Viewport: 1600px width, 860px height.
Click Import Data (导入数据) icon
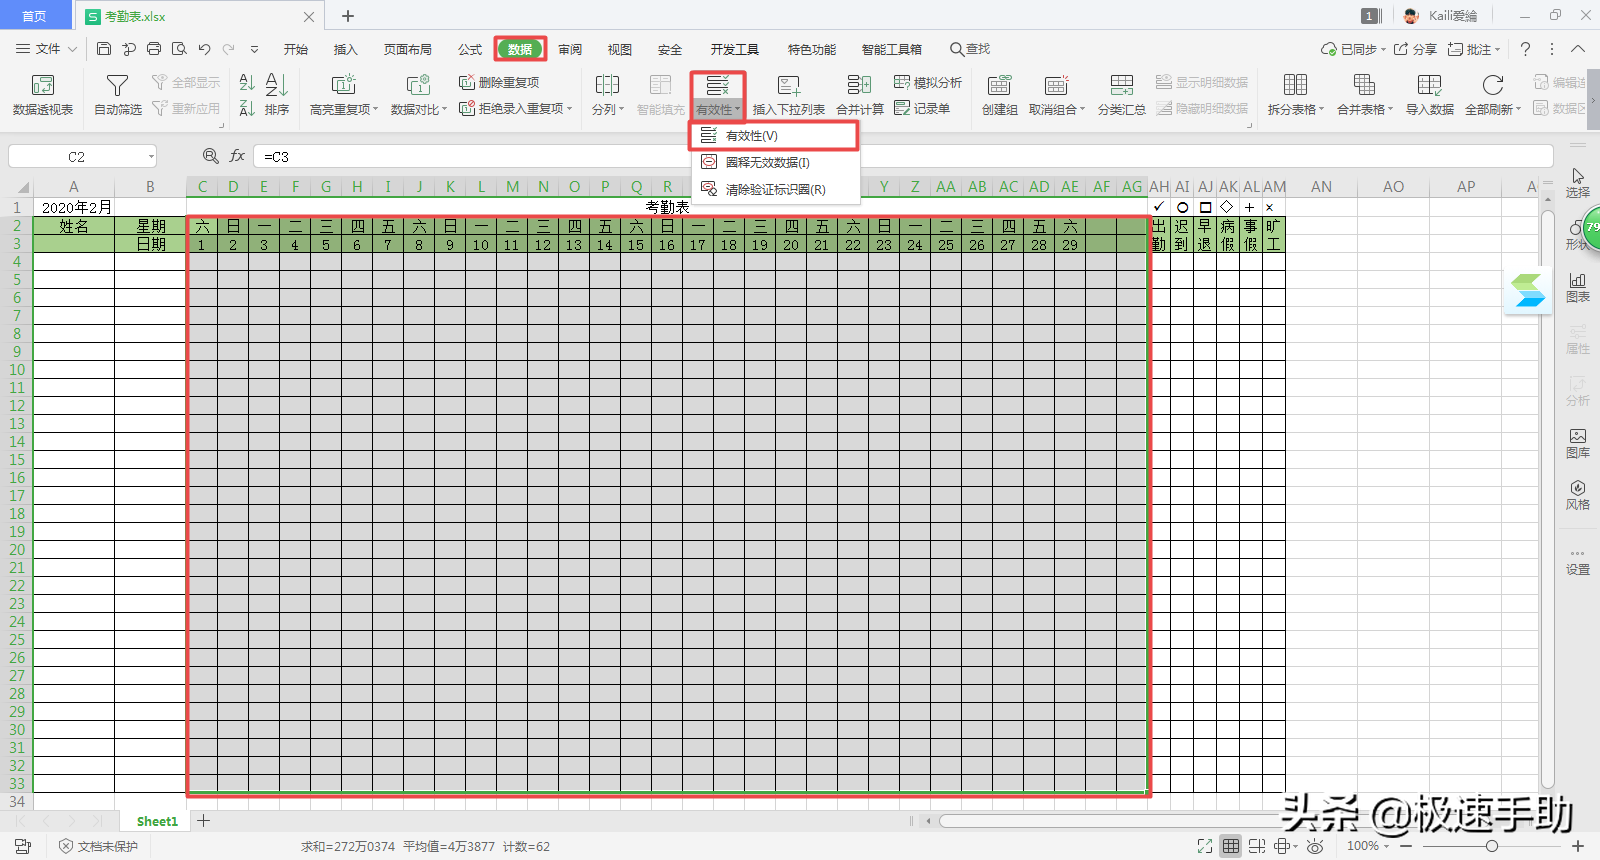(1430, 85)
